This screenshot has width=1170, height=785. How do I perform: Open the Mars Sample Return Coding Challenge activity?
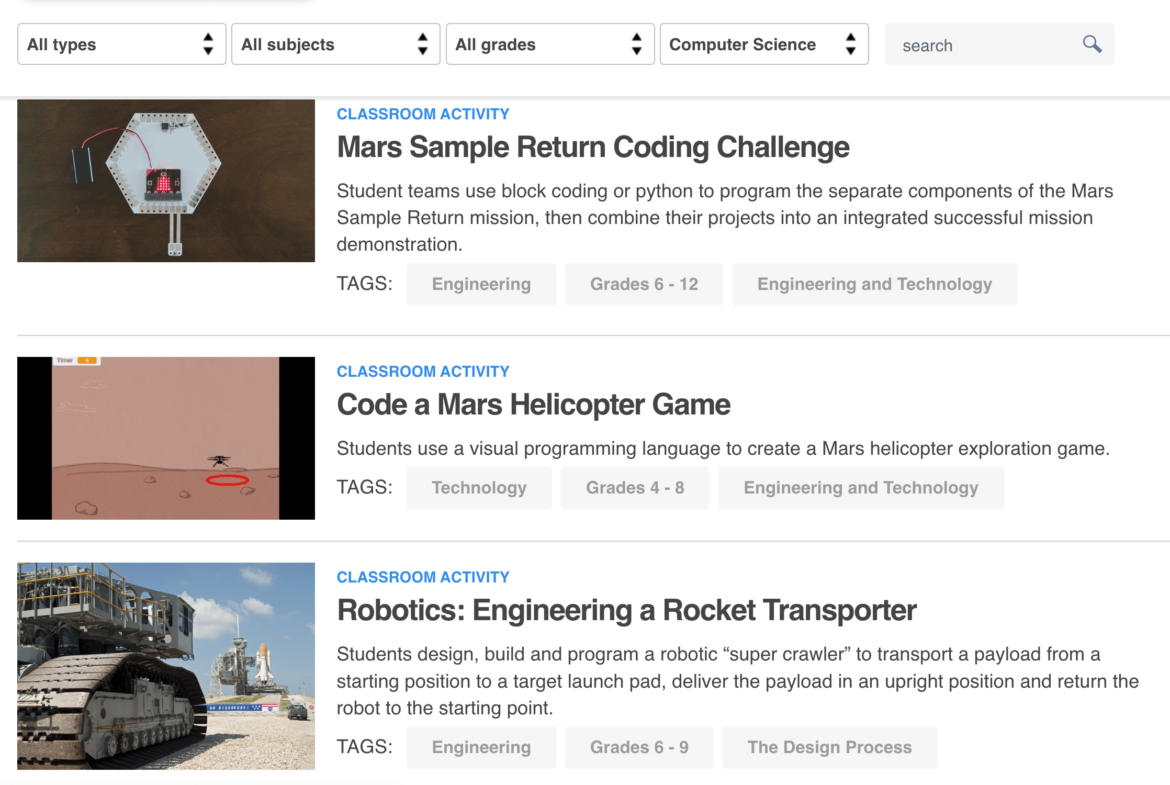593,147
